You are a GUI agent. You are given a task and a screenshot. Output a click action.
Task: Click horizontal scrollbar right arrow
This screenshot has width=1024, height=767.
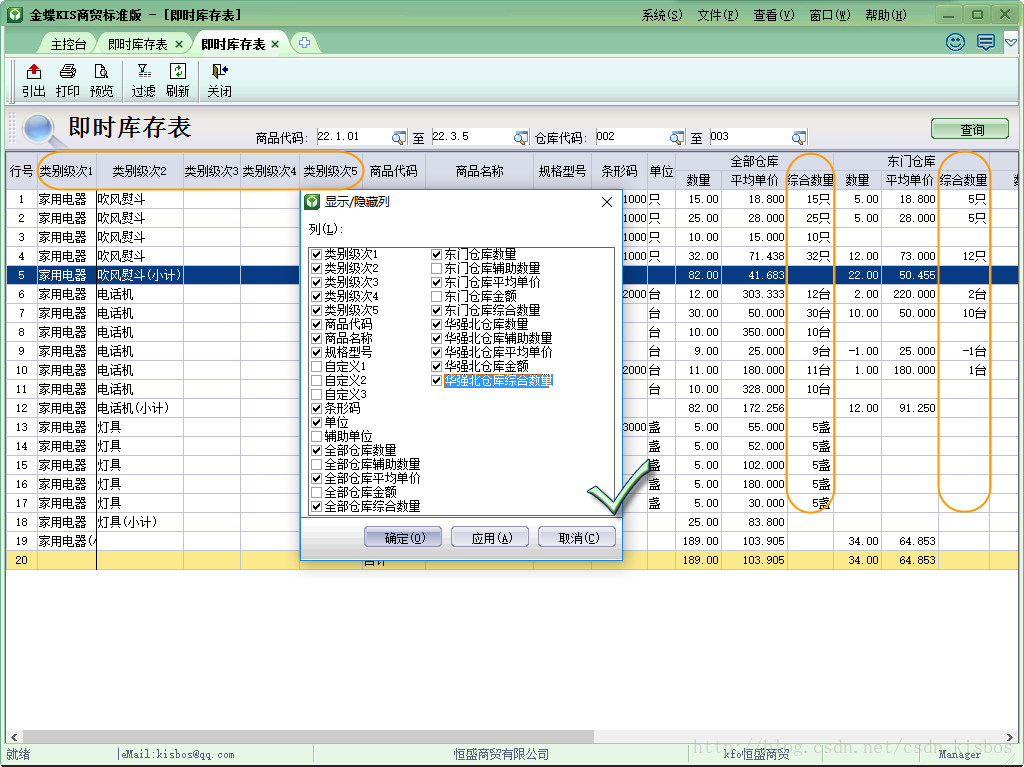coord(1010,737)
